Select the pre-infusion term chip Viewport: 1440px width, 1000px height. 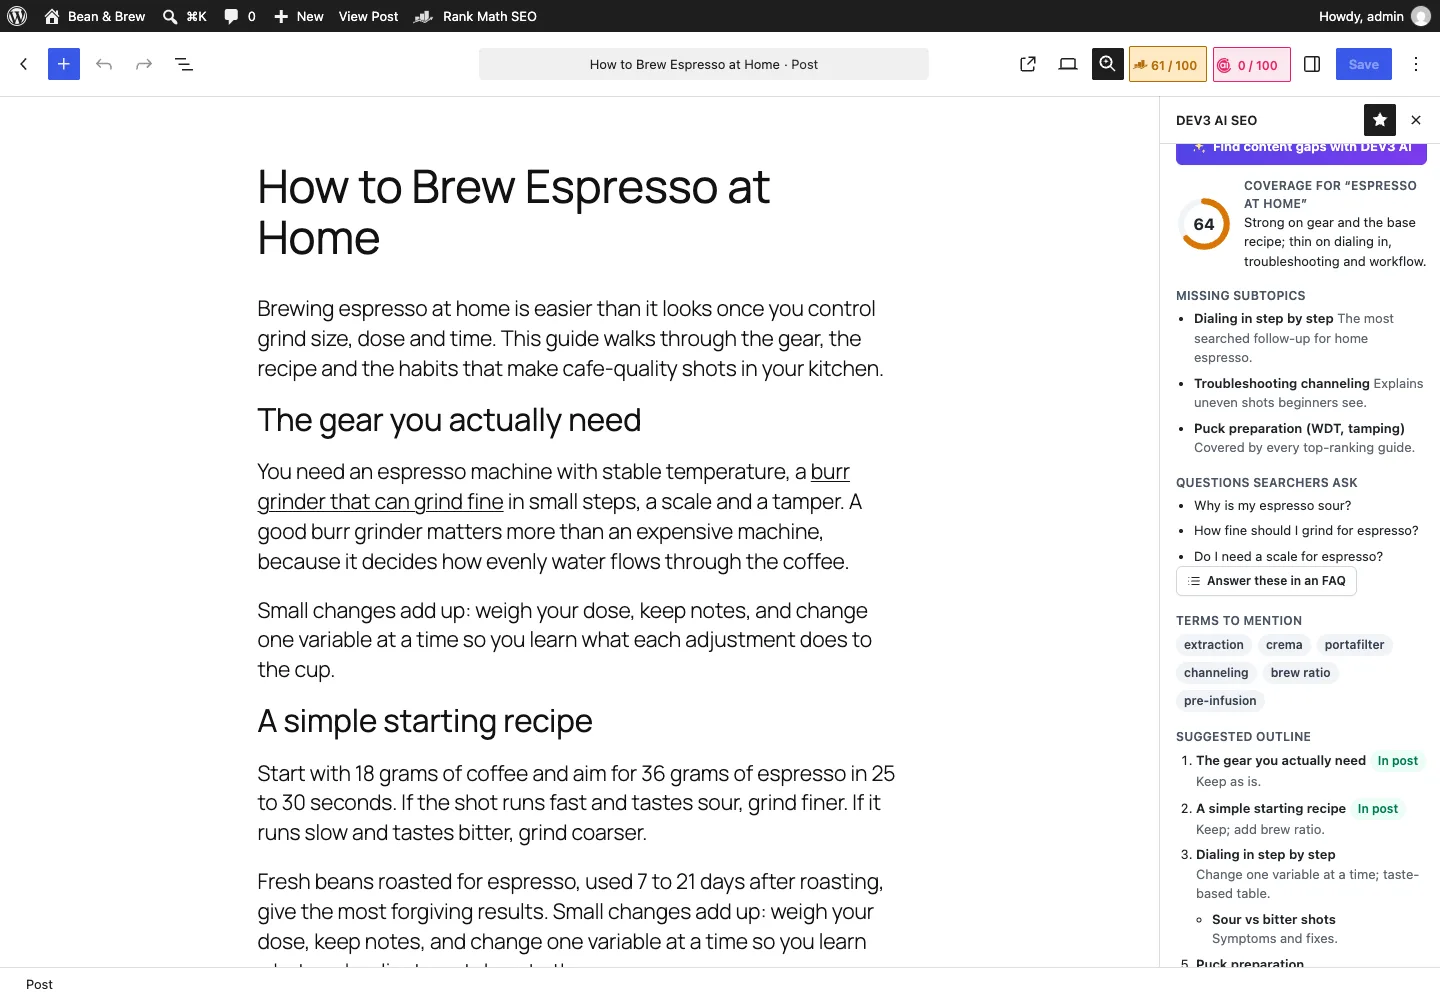[x=1220, y=701]
